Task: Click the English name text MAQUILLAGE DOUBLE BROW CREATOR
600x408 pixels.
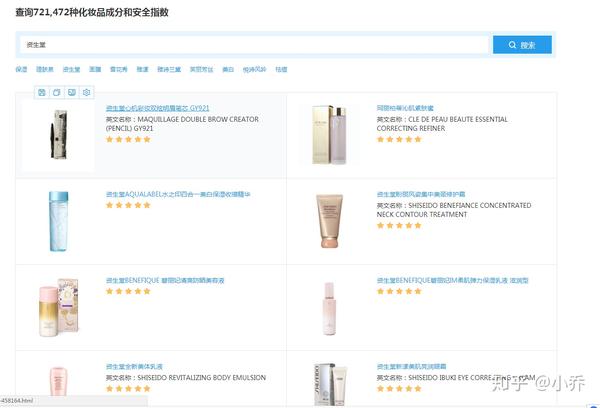Action: point(198,119)
